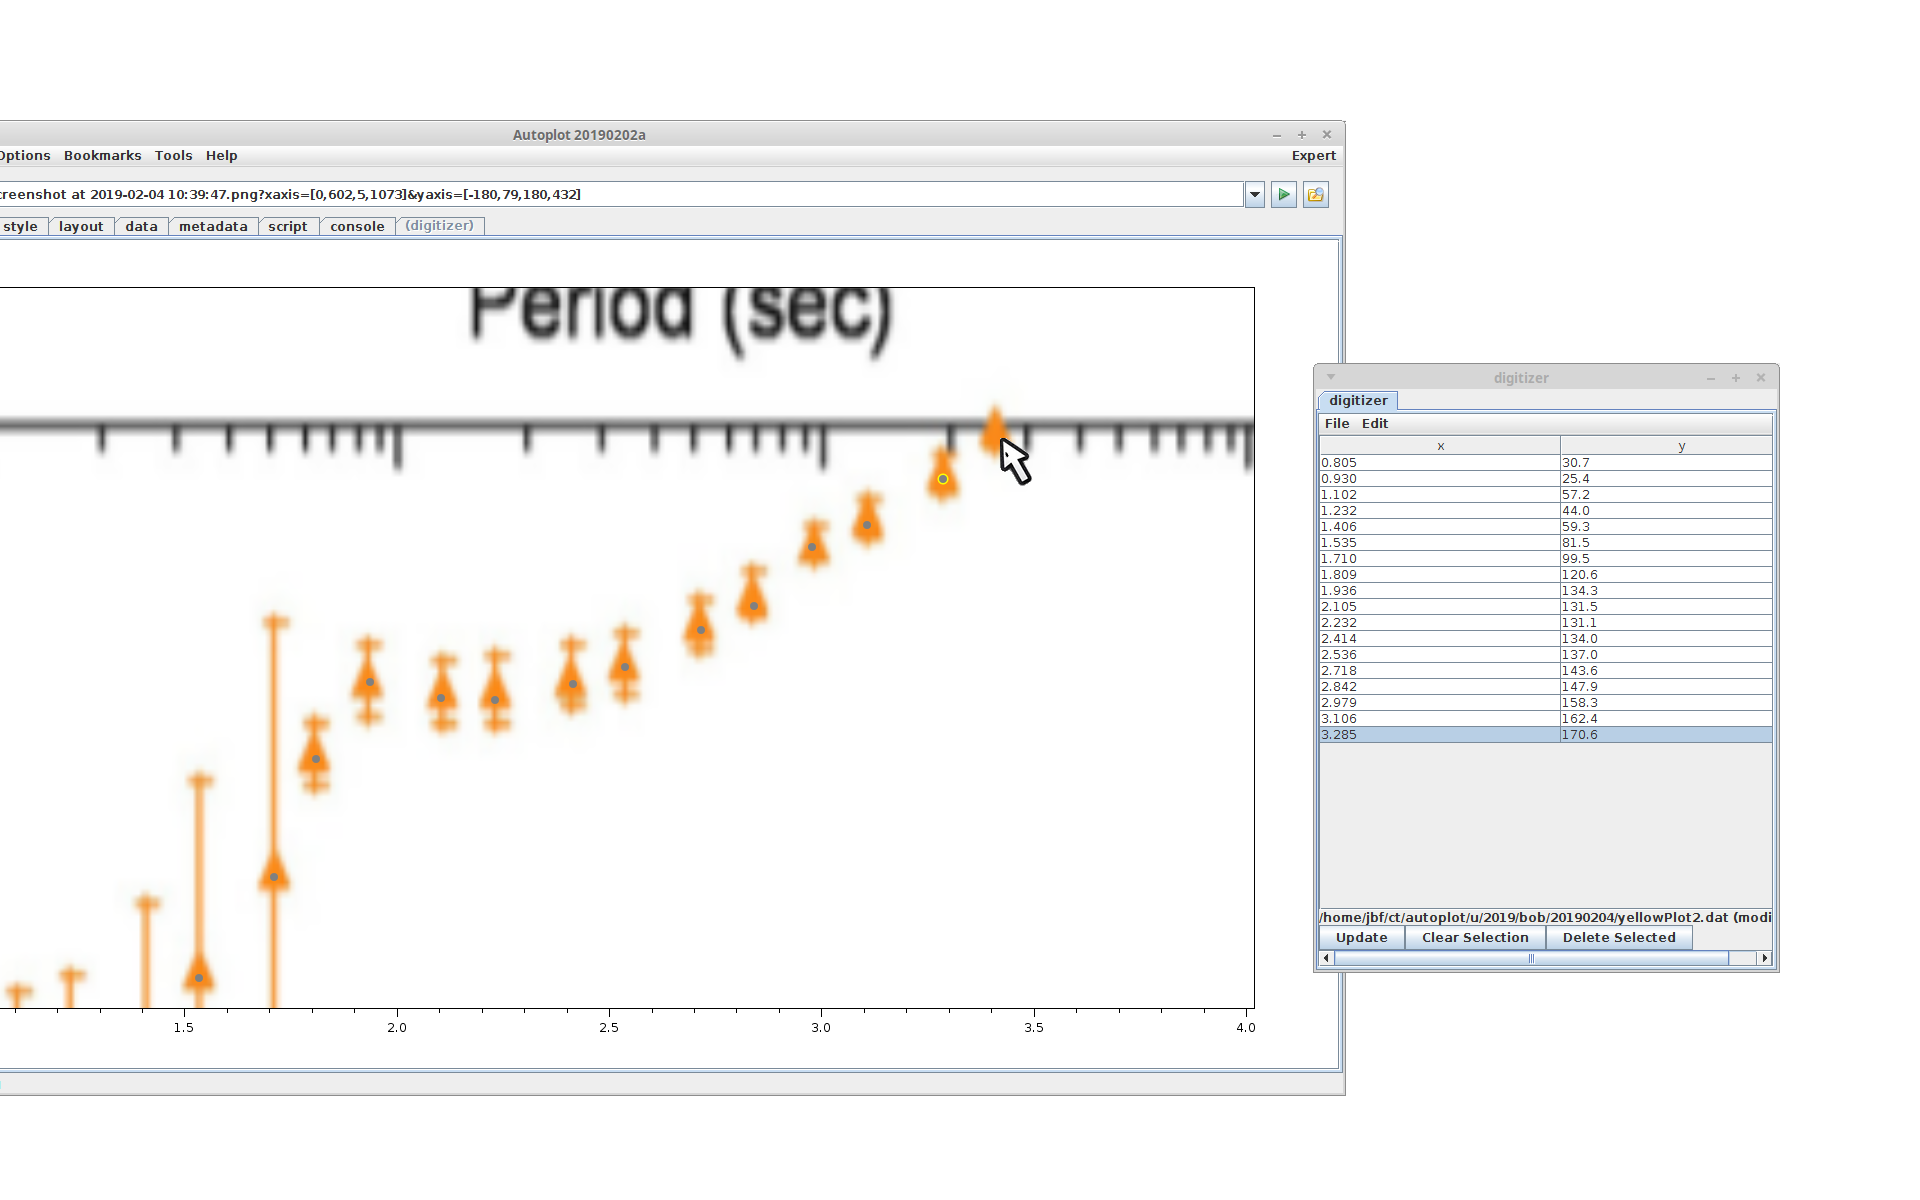
Task: Maximize the Autoplot window
Action: click(x=1302, y=135)
